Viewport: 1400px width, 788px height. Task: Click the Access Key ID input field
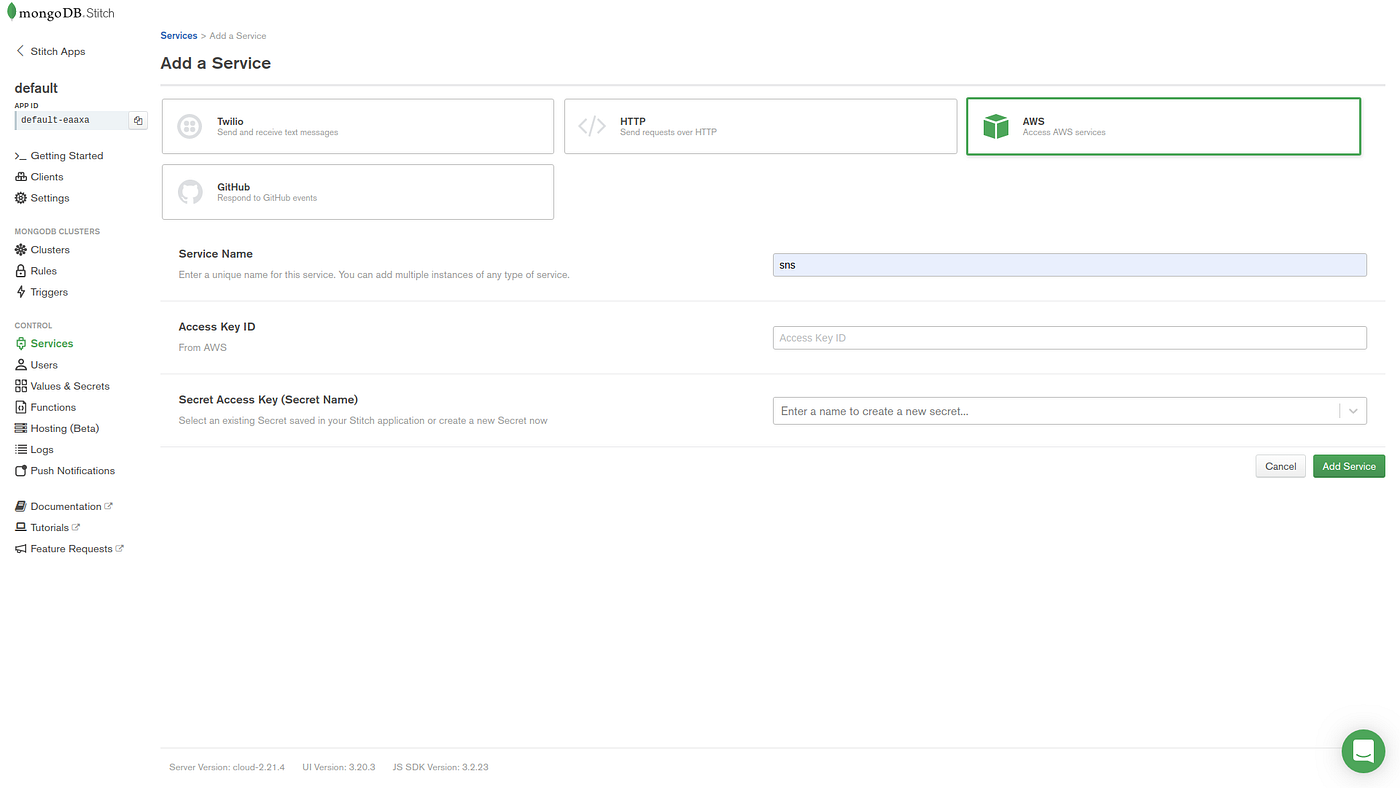tap(1069, 337)
